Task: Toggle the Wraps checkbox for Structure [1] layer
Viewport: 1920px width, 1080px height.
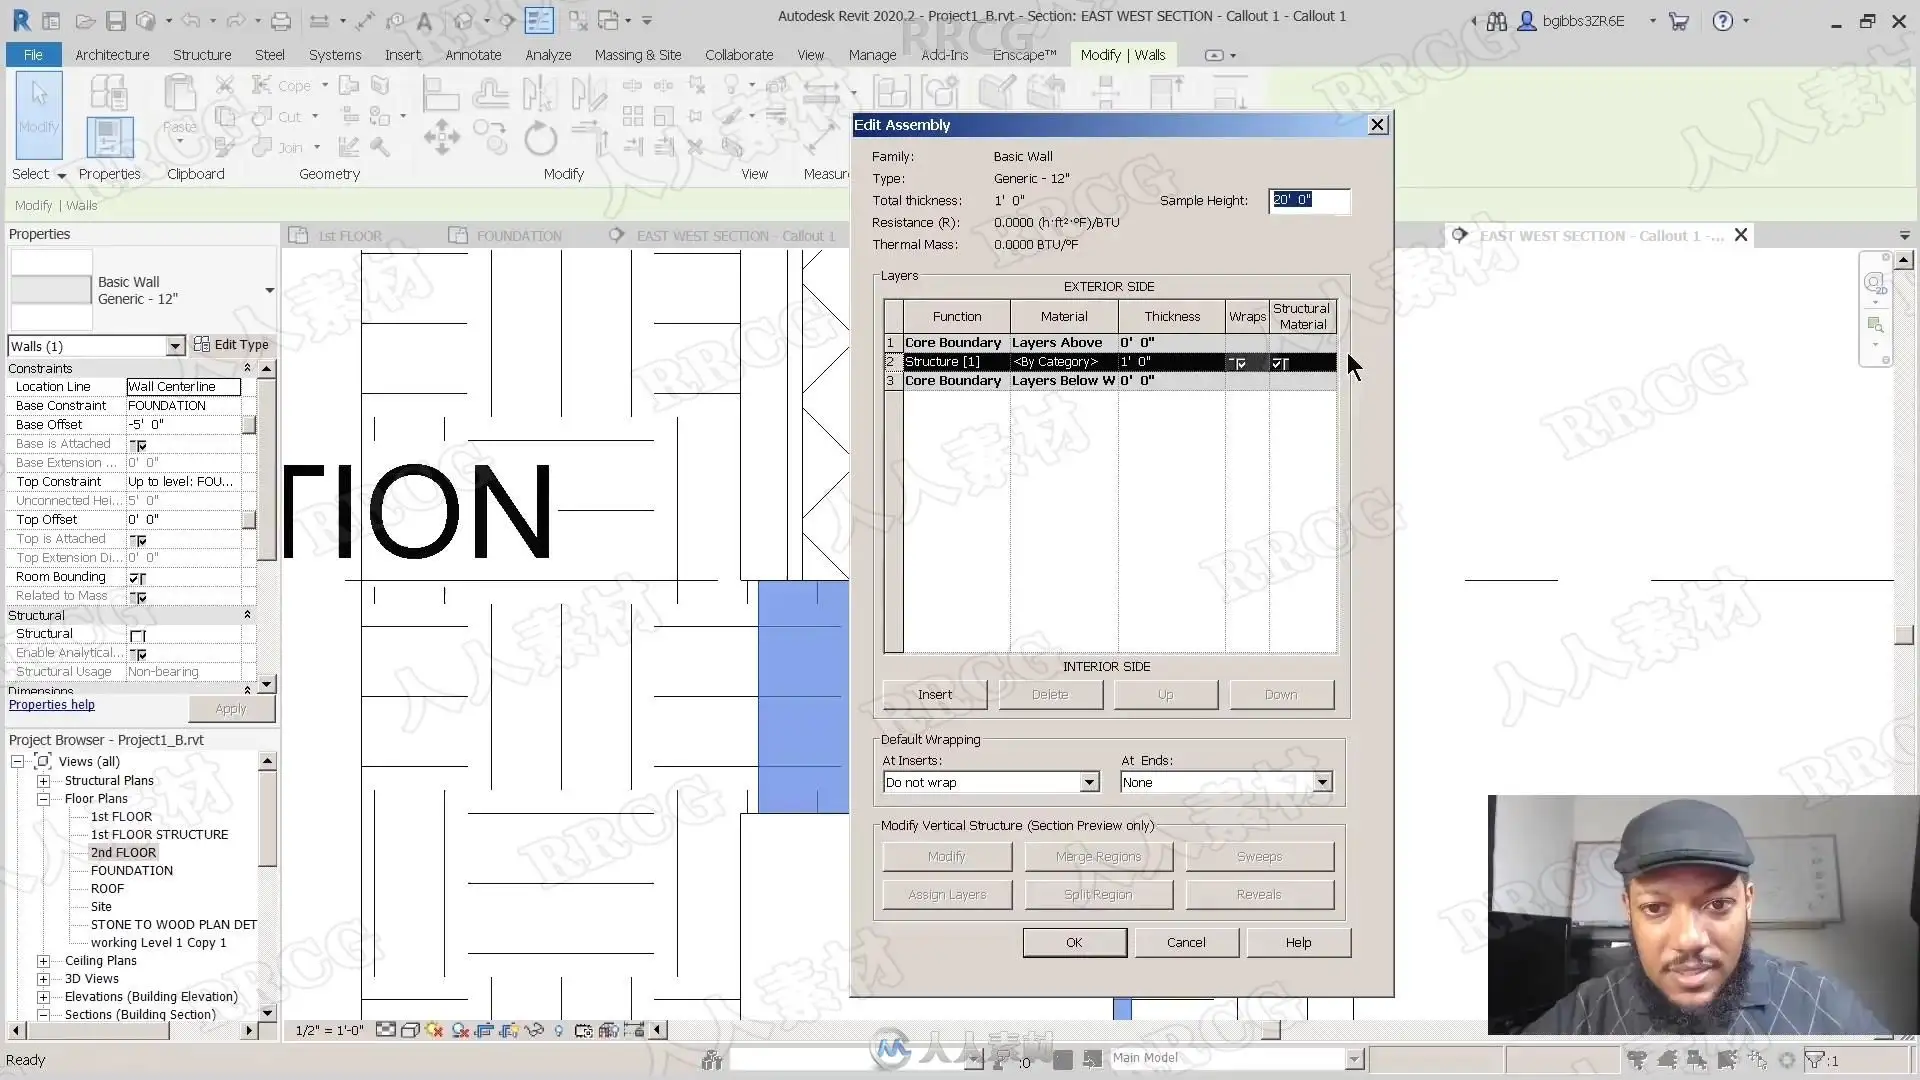Action: pos(1240,363)
